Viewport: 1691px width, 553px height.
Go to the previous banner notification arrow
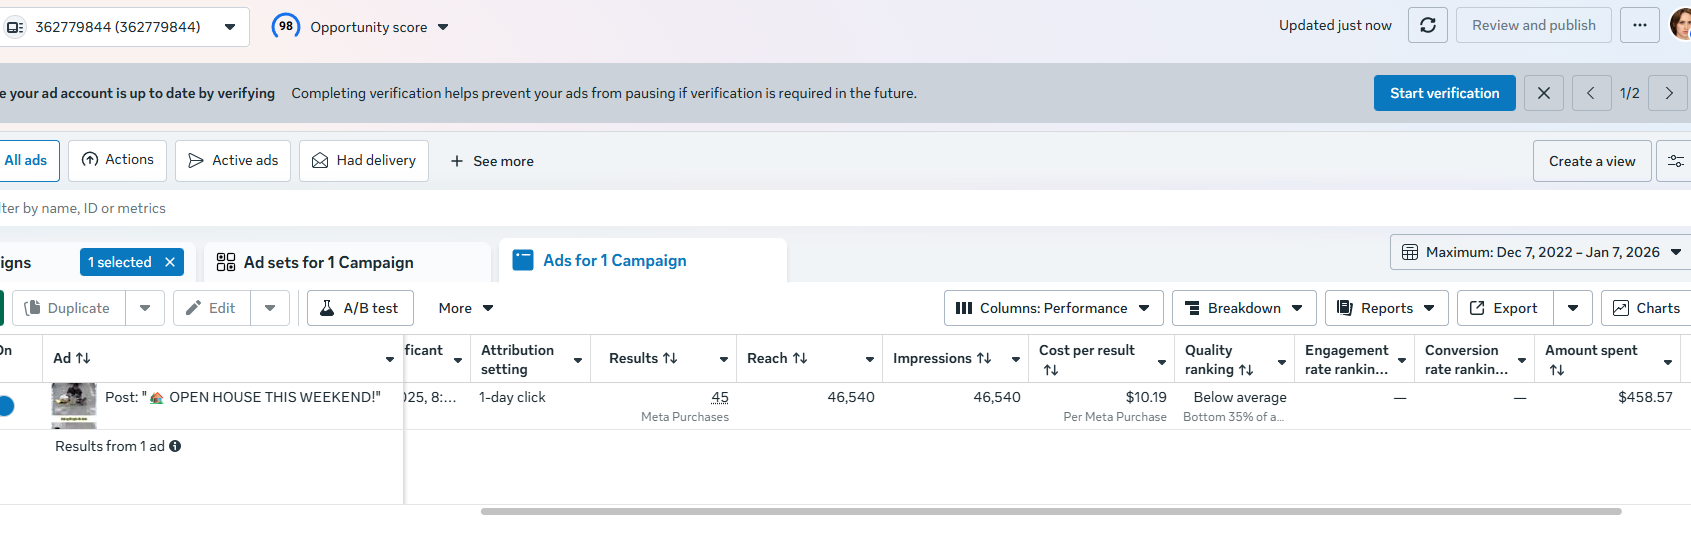pos(1591,93)
